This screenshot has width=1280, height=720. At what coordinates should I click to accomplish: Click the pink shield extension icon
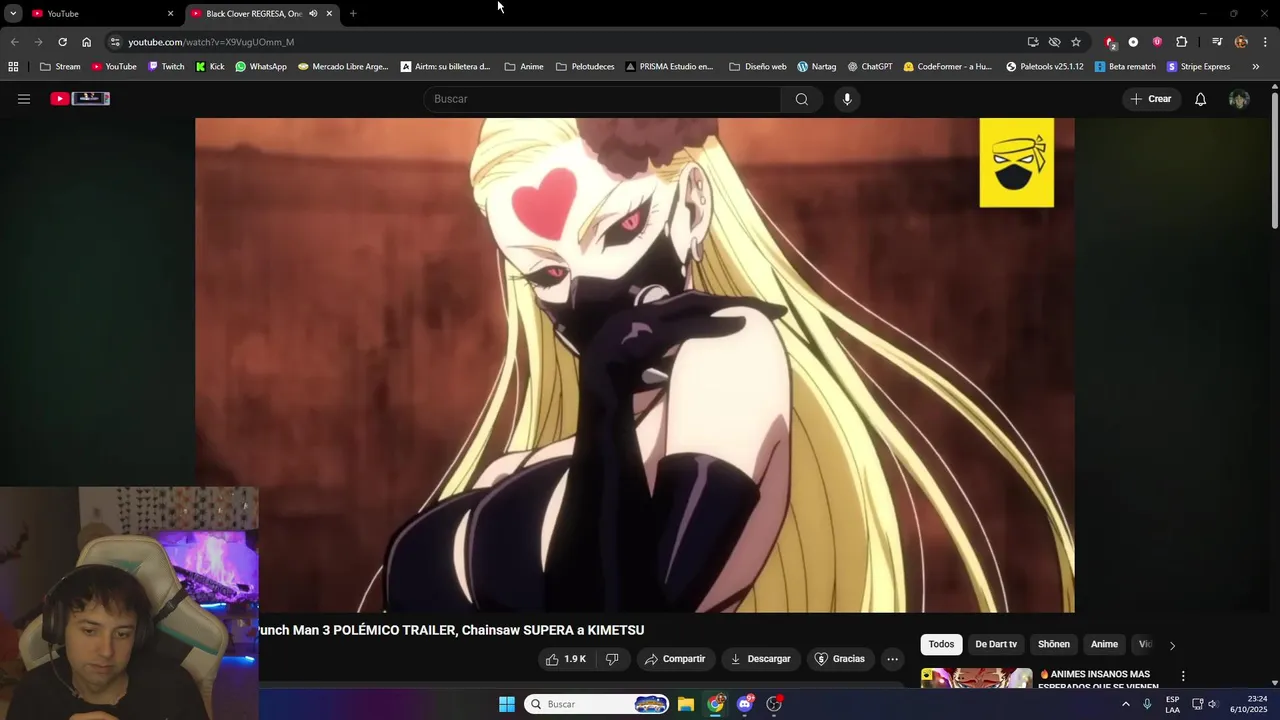[x=1157, y=42]
